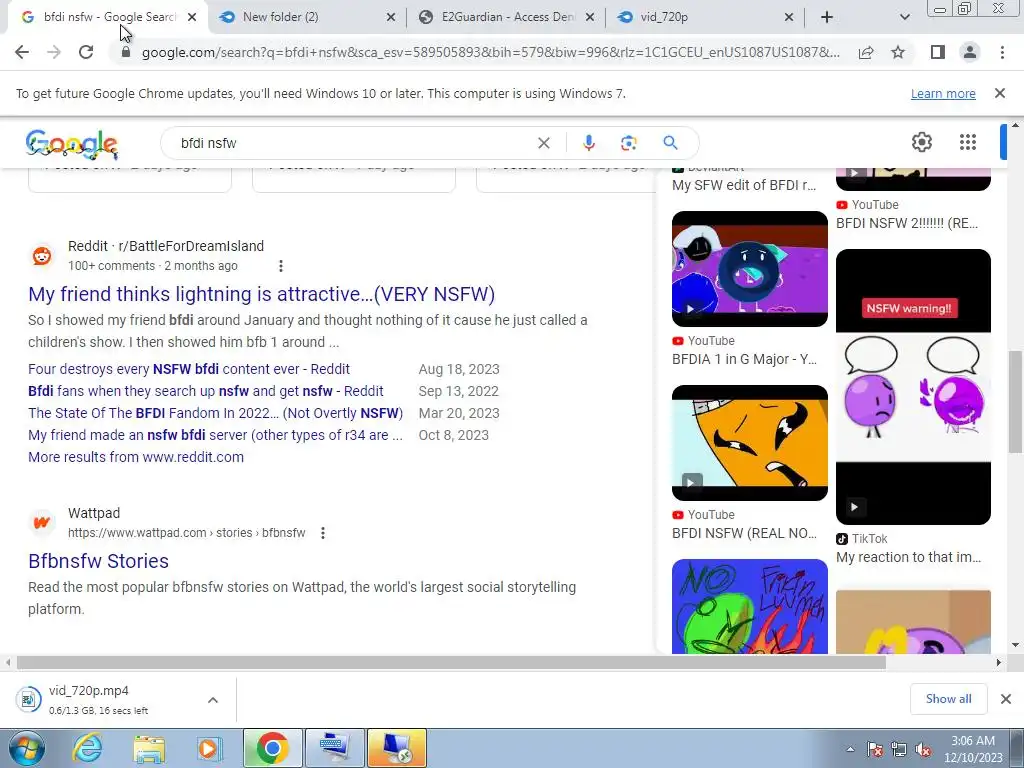The image size is (1024, 768).
Task: Open Windows Explorer from taskbar
Action: [x=149, y=748]
